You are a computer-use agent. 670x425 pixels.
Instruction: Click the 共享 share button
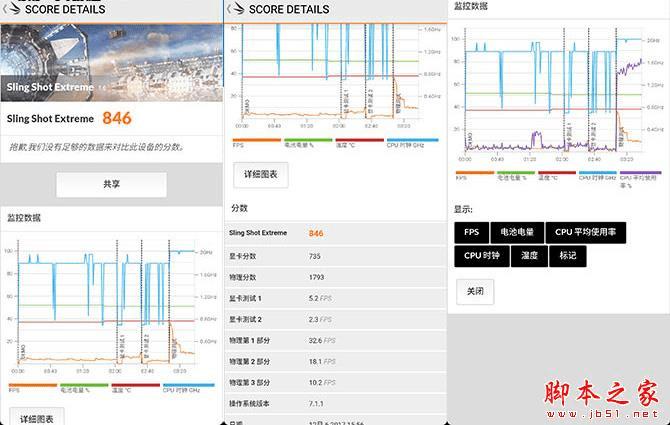112,185
